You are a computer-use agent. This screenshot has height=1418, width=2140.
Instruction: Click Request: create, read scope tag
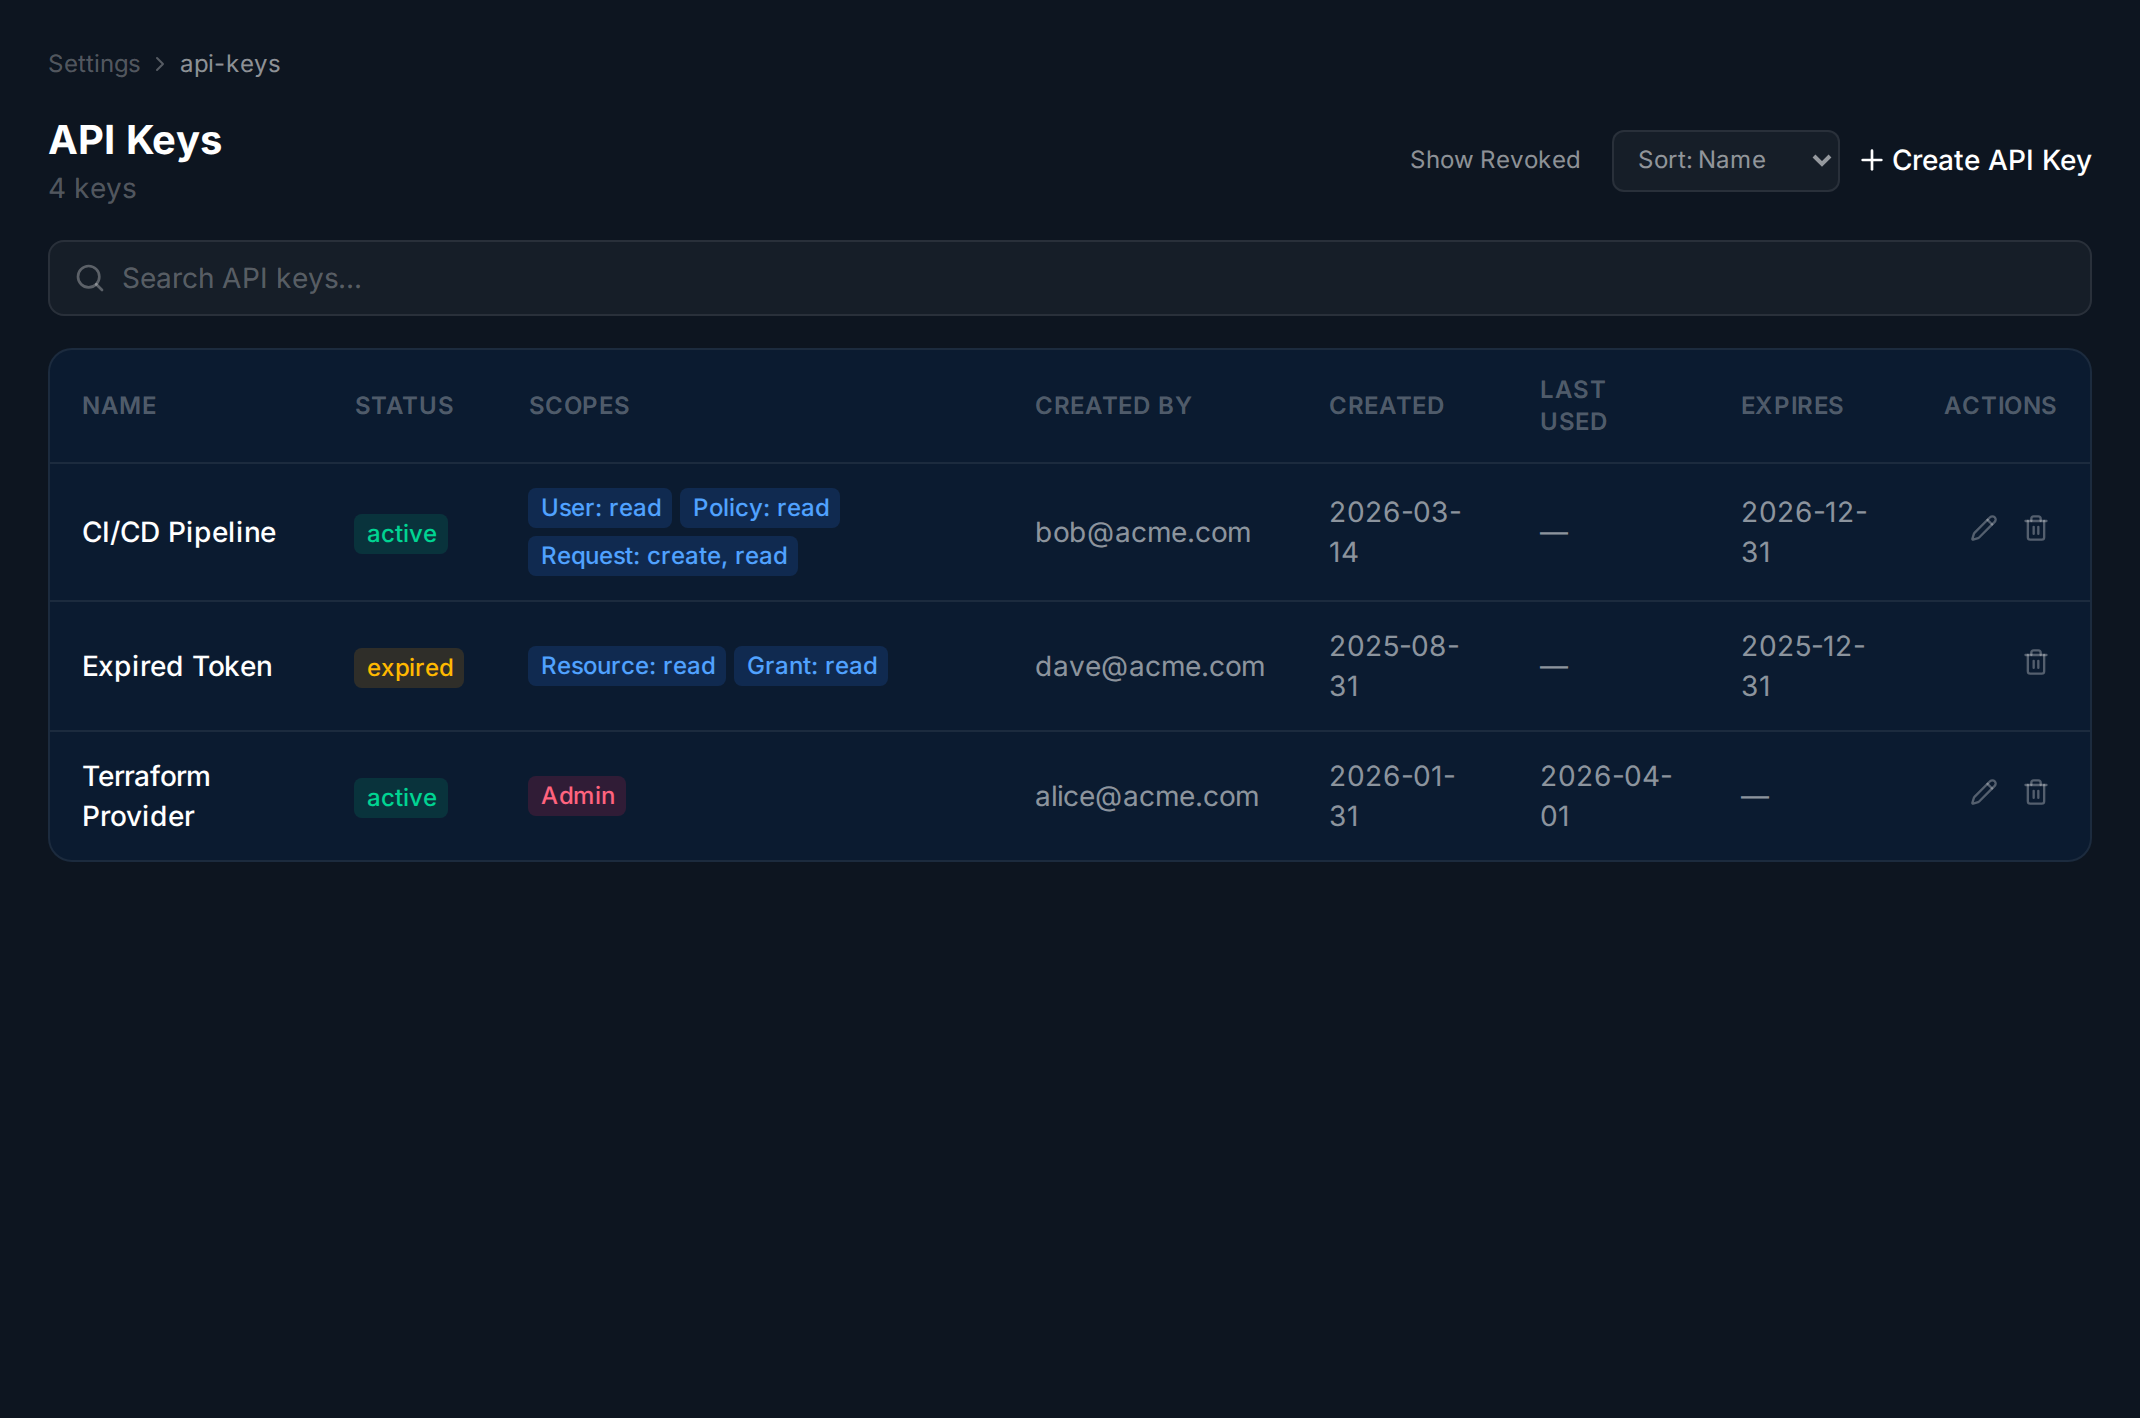coord(663,556)
